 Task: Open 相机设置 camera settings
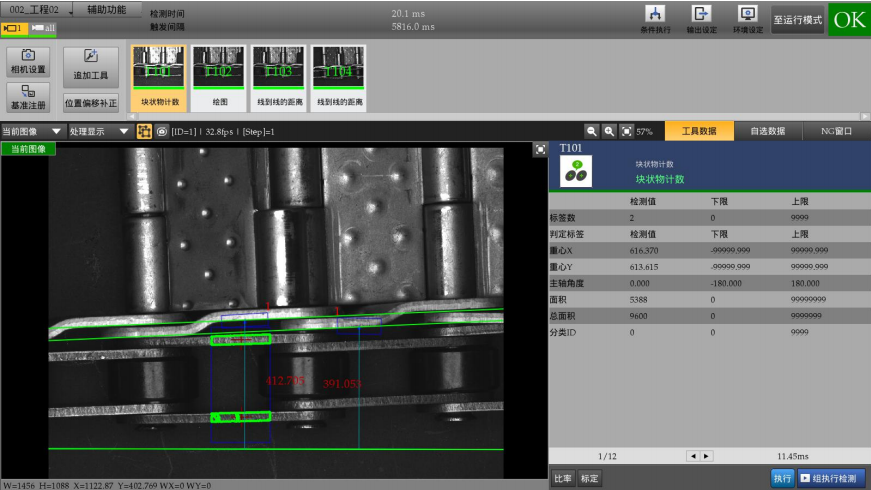(28, 61)
